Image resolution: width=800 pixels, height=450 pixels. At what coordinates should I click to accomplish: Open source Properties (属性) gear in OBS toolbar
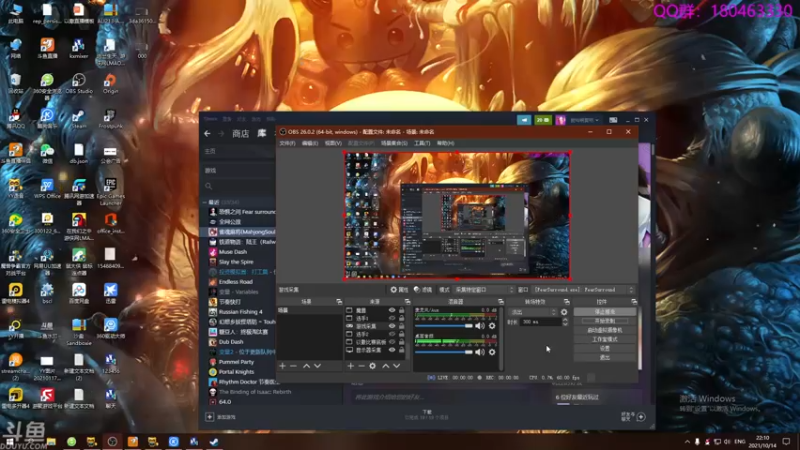click(399, 290)
